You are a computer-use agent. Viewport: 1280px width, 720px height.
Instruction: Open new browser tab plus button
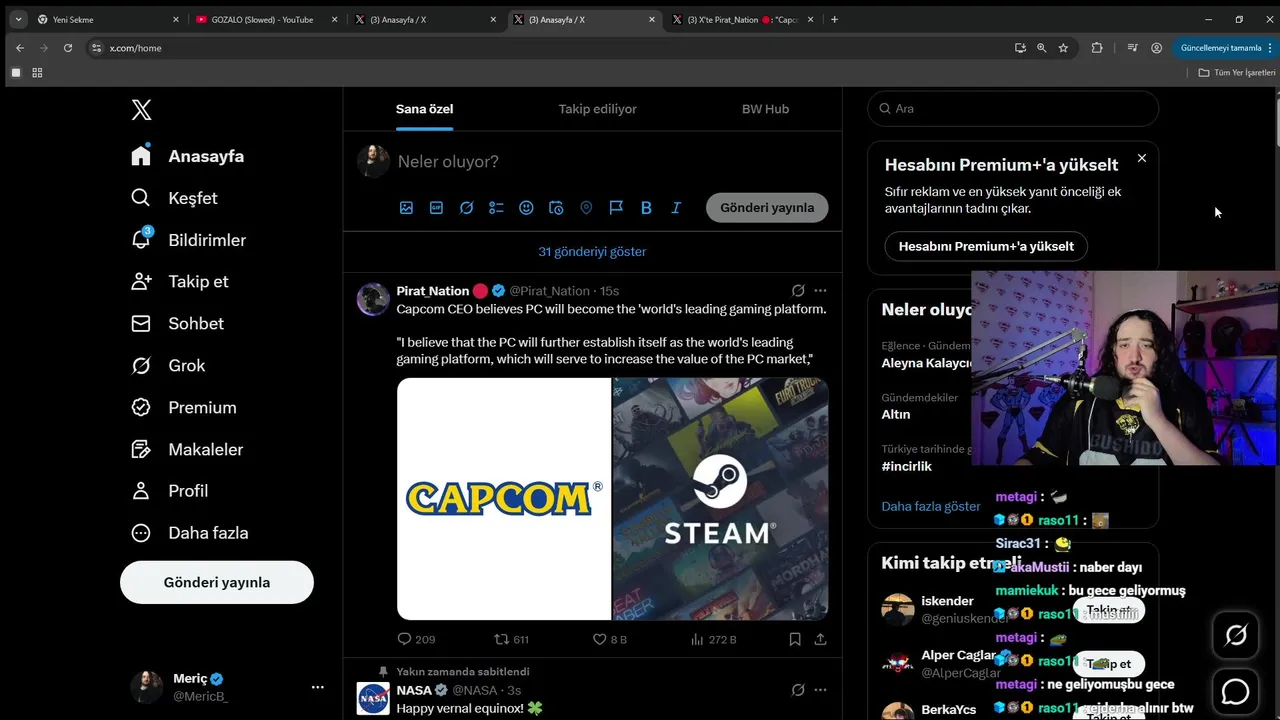[835, 19]
